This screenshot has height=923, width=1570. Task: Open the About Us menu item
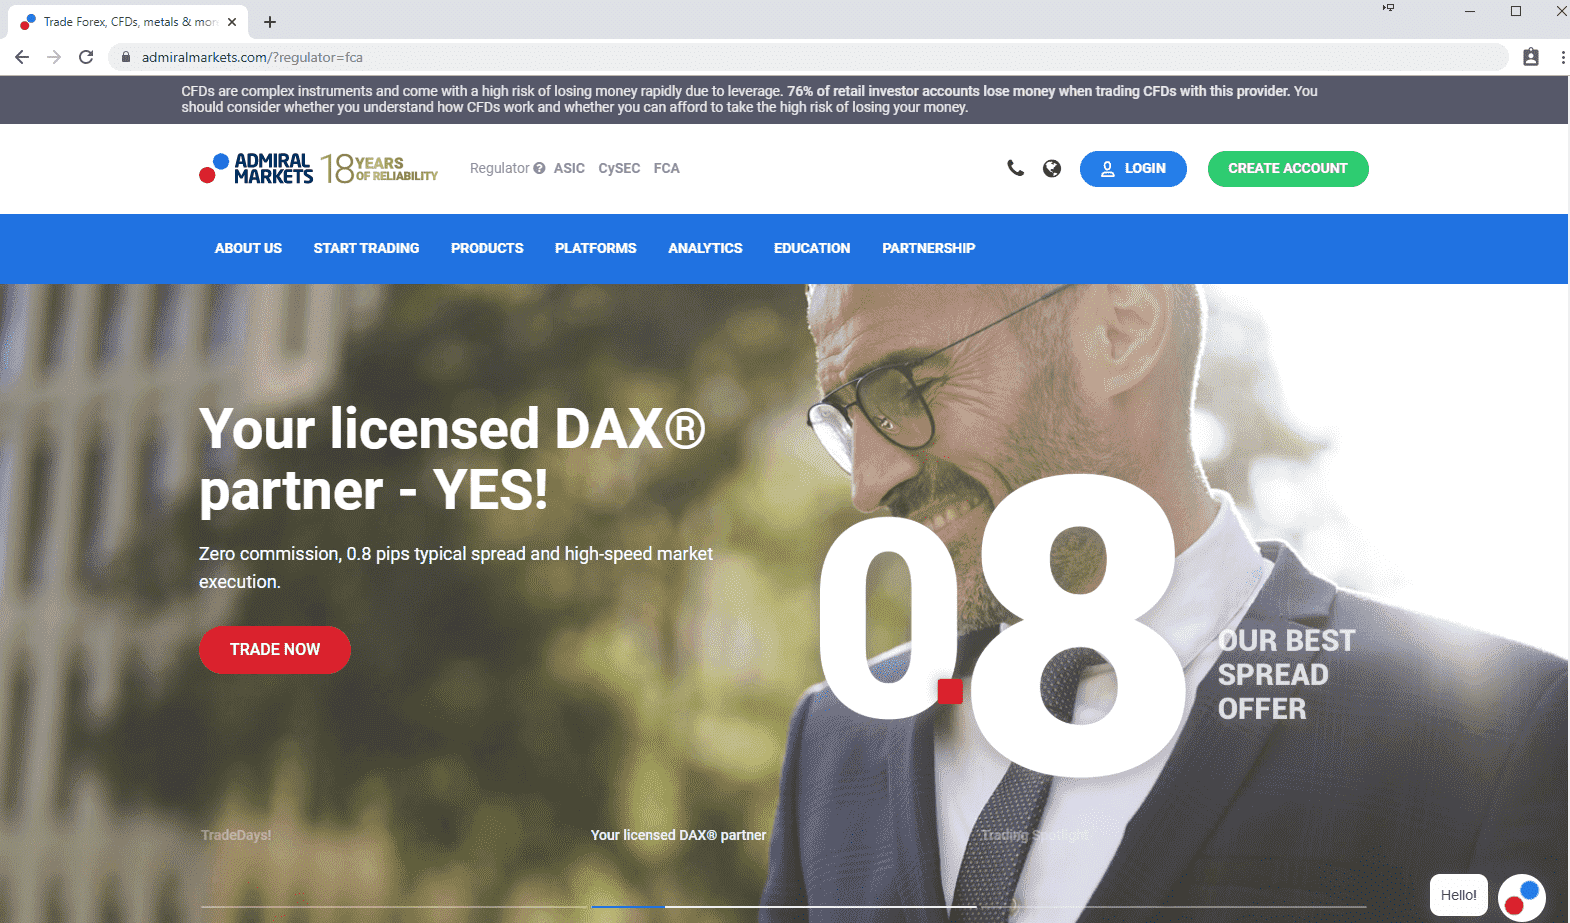[248, 248]
